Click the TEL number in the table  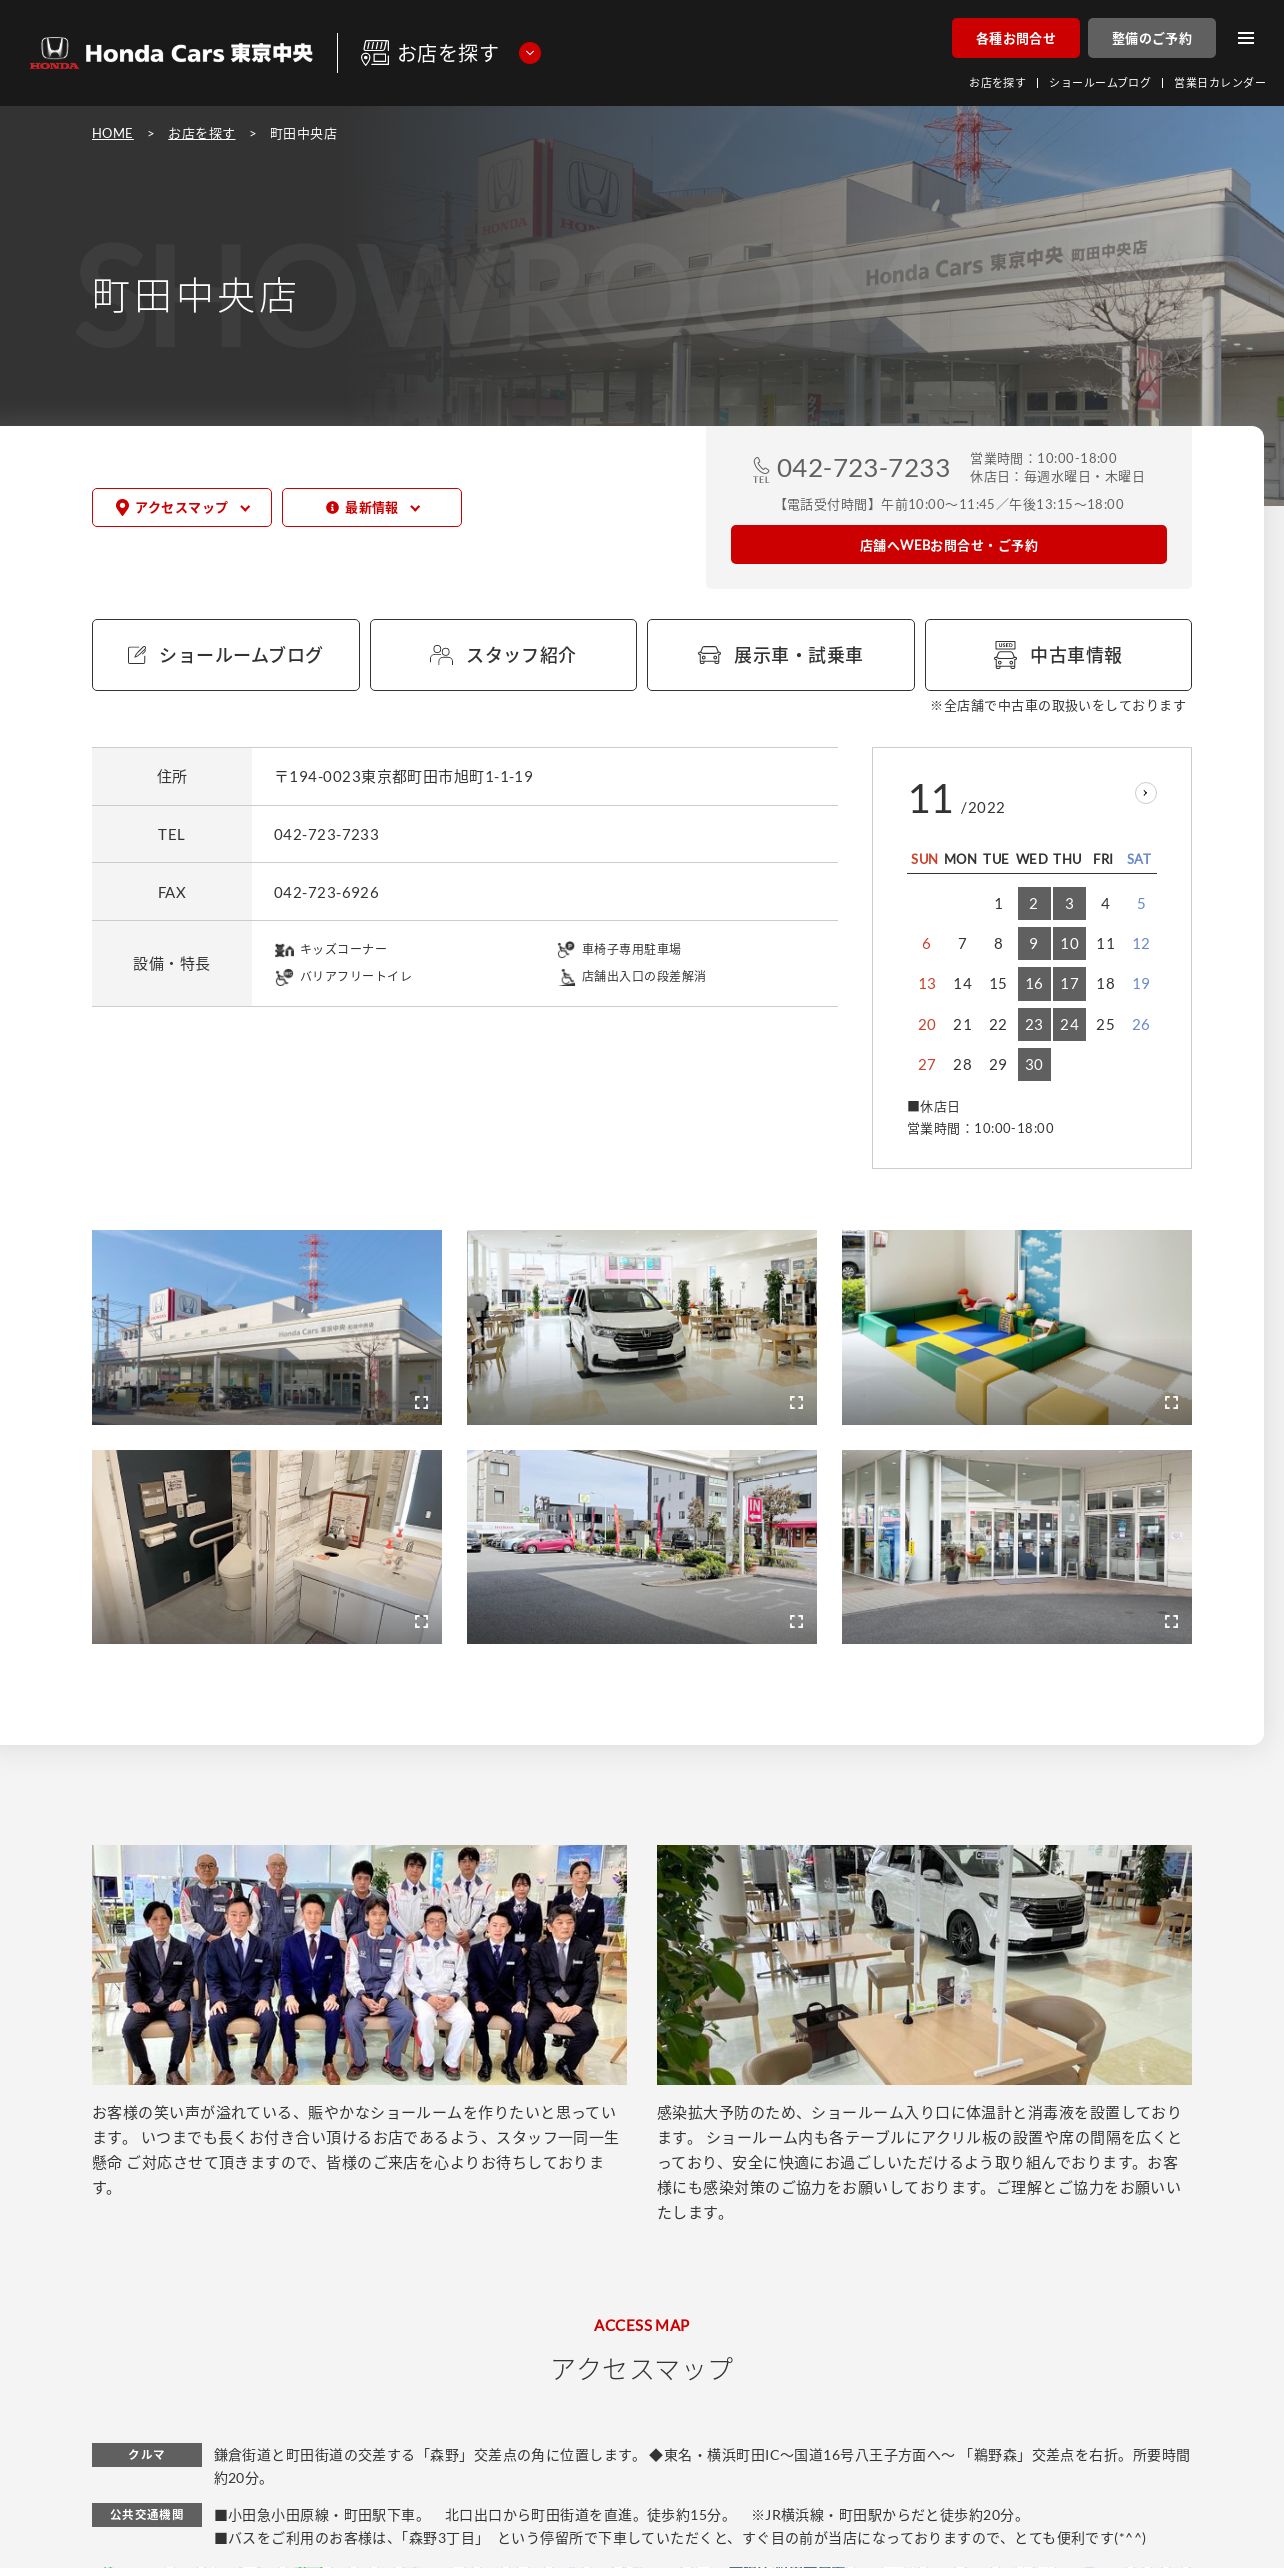[x=326, y=835]
